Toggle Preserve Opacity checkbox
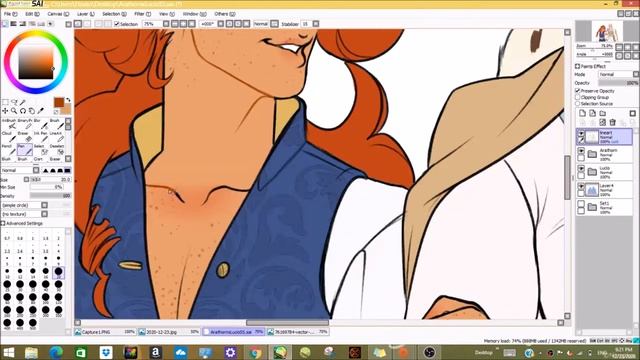Viewport: 640px width, 360px height. [x=578, y=91]
